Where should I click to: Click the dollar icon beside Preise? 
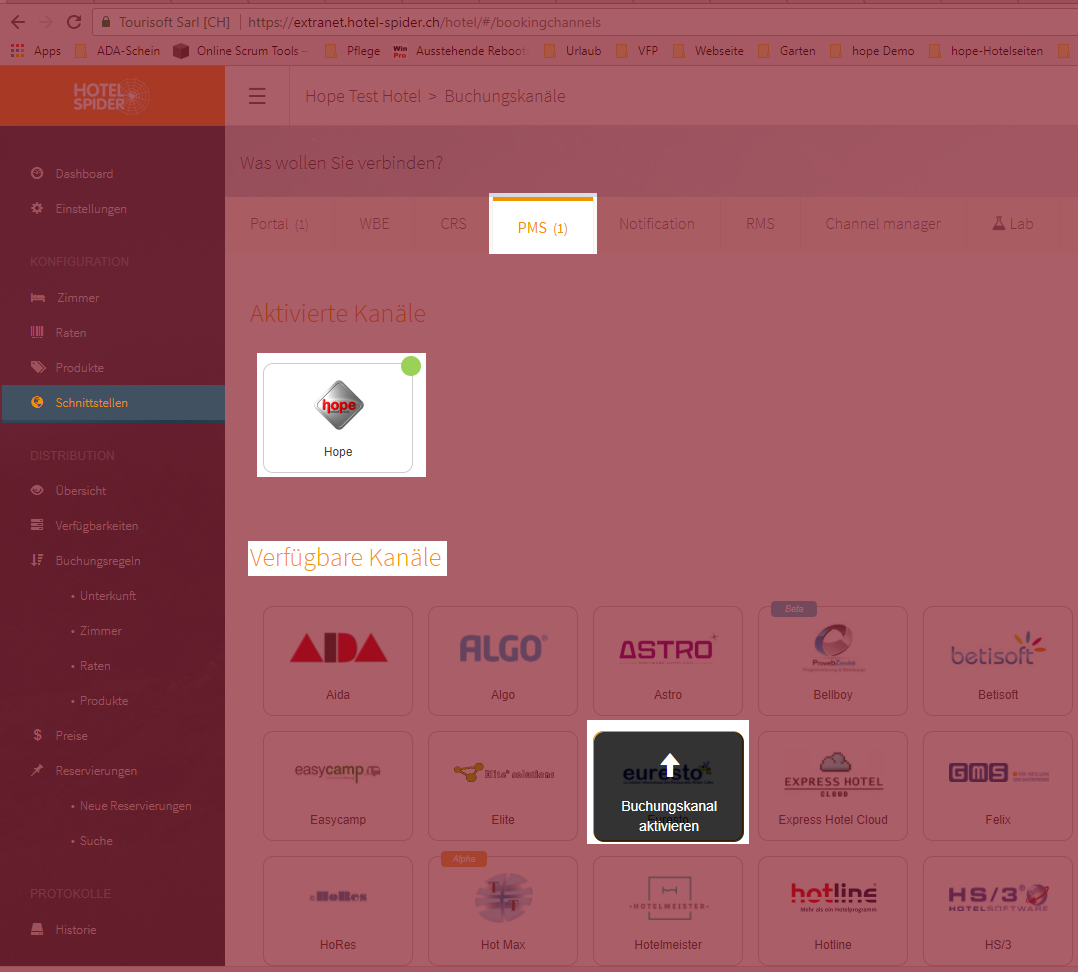tap(37, 736)
